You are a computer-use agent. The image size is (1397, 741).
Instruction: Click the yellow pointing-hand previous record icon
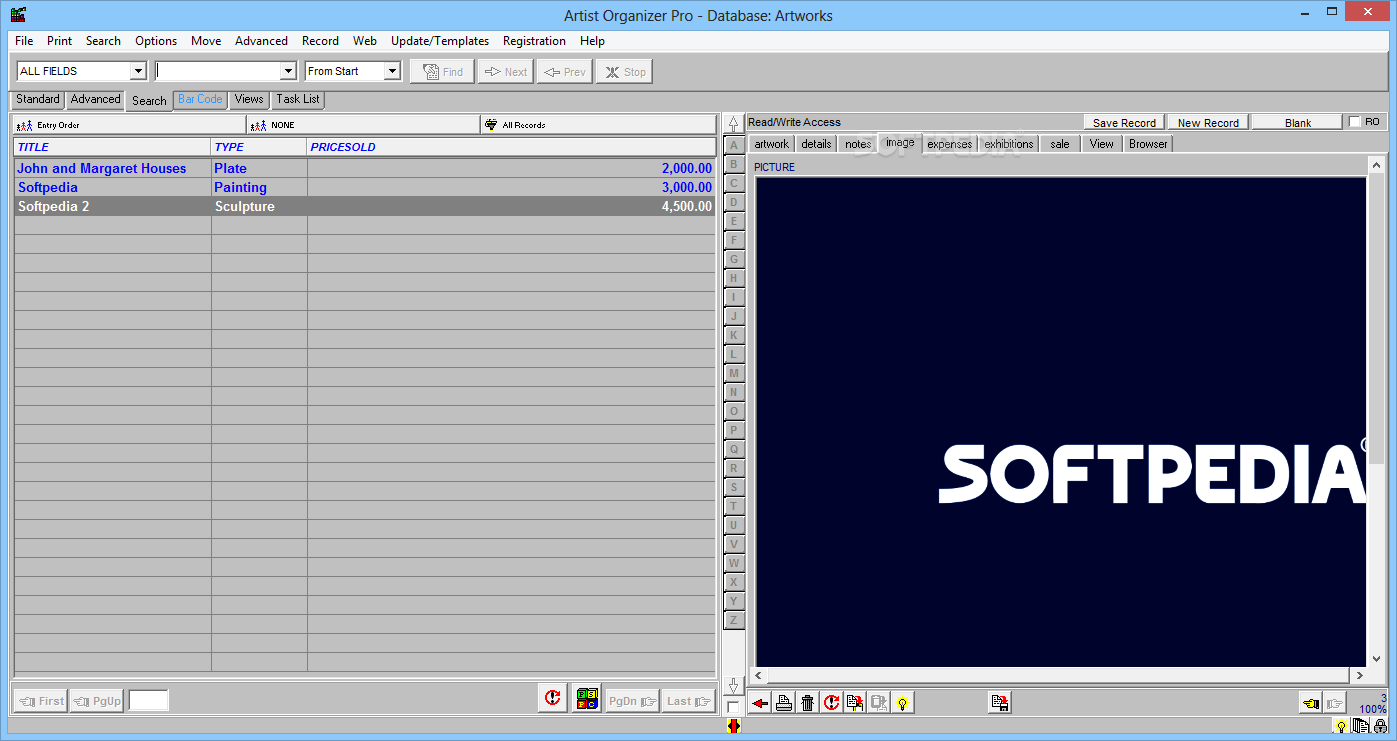1310,703
